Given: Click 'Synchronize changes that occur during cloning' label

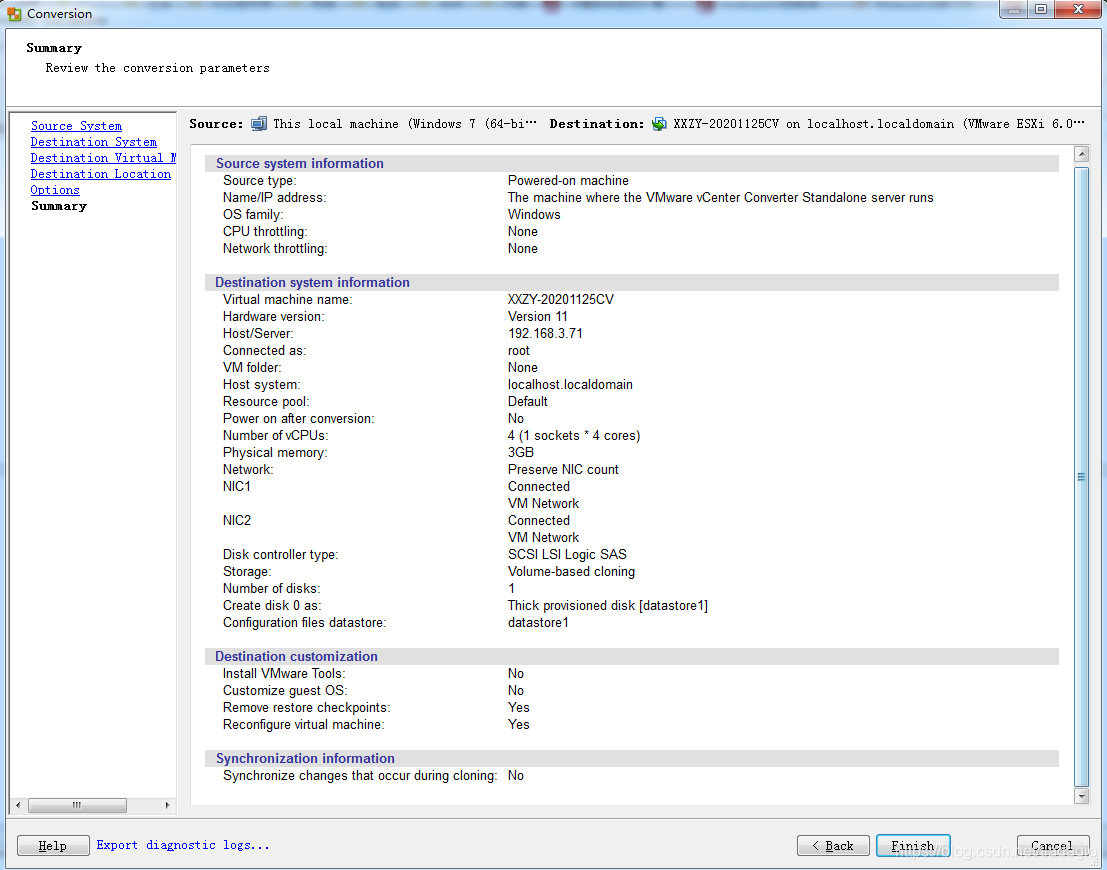Looking at the screenshot, I should coord(360,775).
